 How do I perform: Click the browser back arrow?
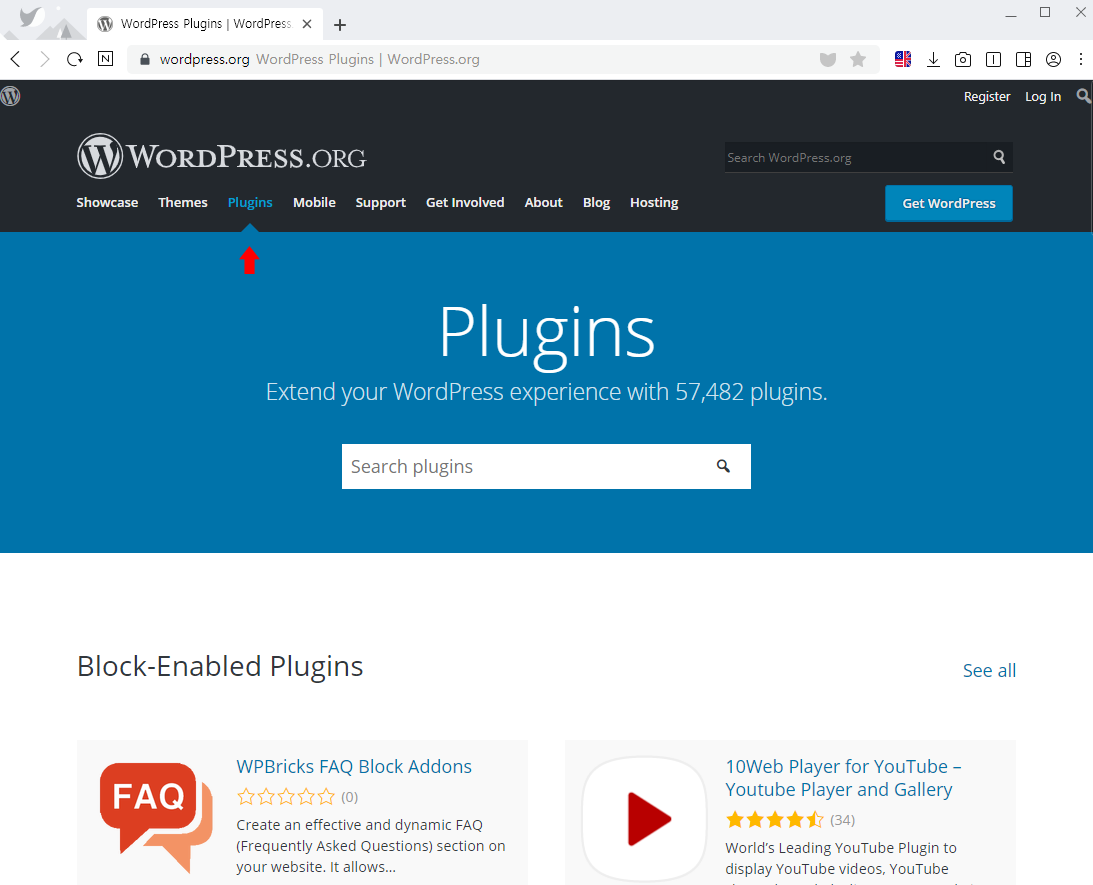point(16,59)
